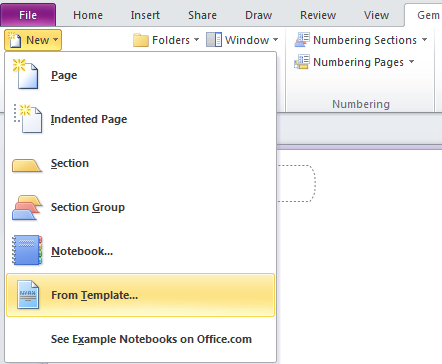442x364 pixels.
Task: Click the Folders button label
Action: [171, 40]
